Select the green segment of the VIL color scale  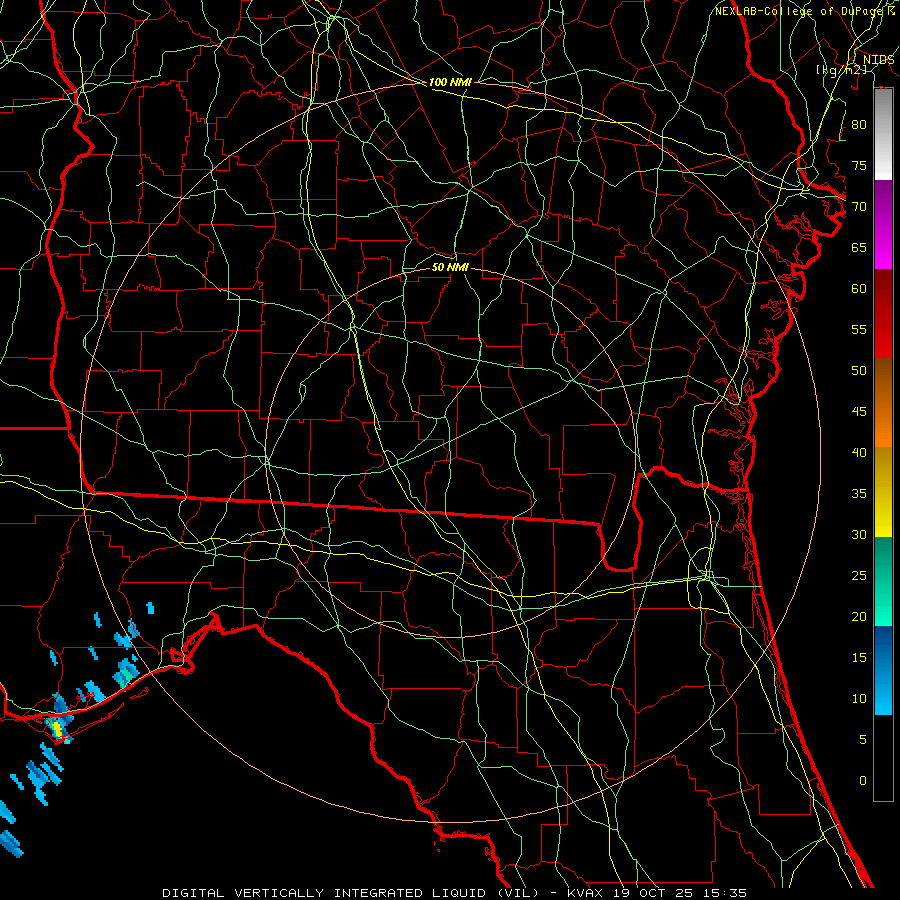(x=883, y=581)
